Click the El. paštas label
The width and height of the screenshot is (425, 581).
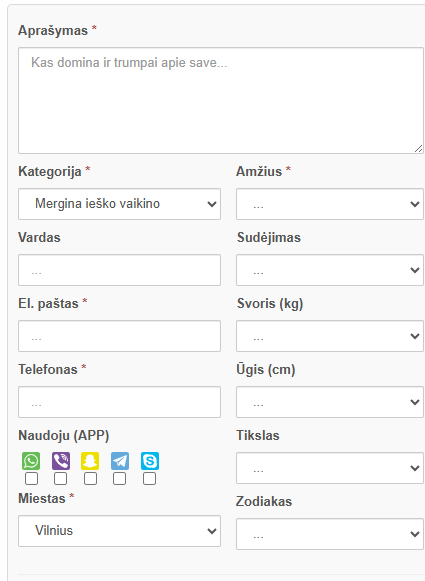(x=48, y=303)
